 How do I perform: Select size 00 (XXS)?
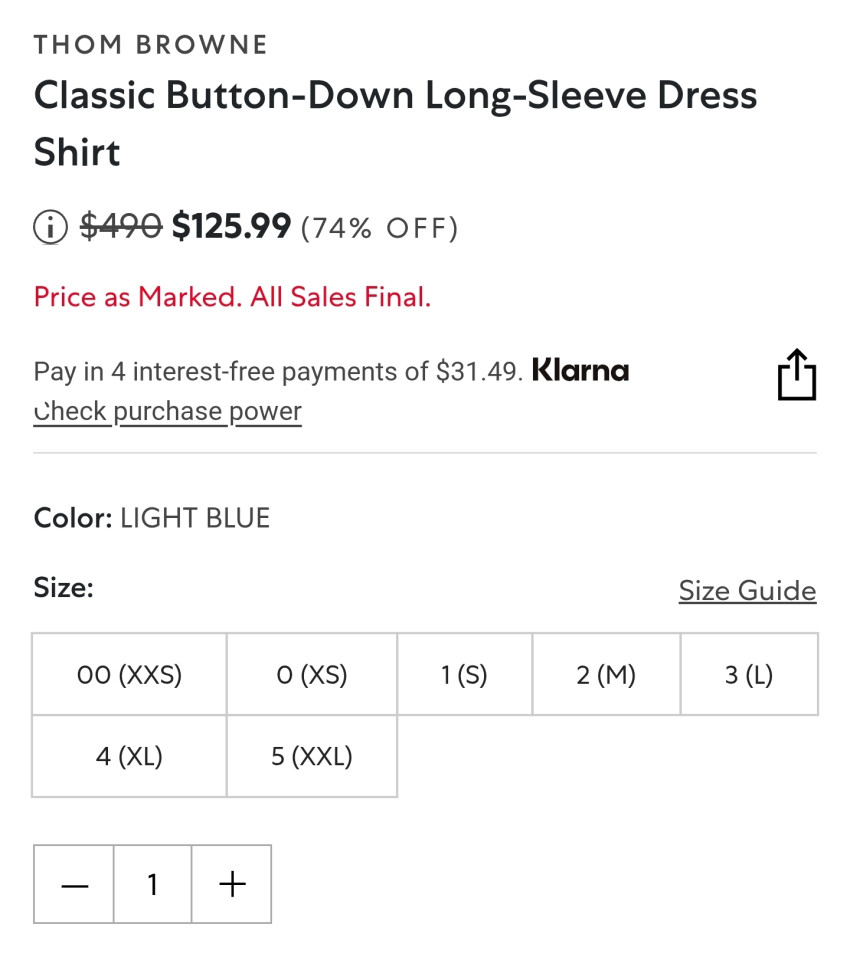[x=129, y=675]
